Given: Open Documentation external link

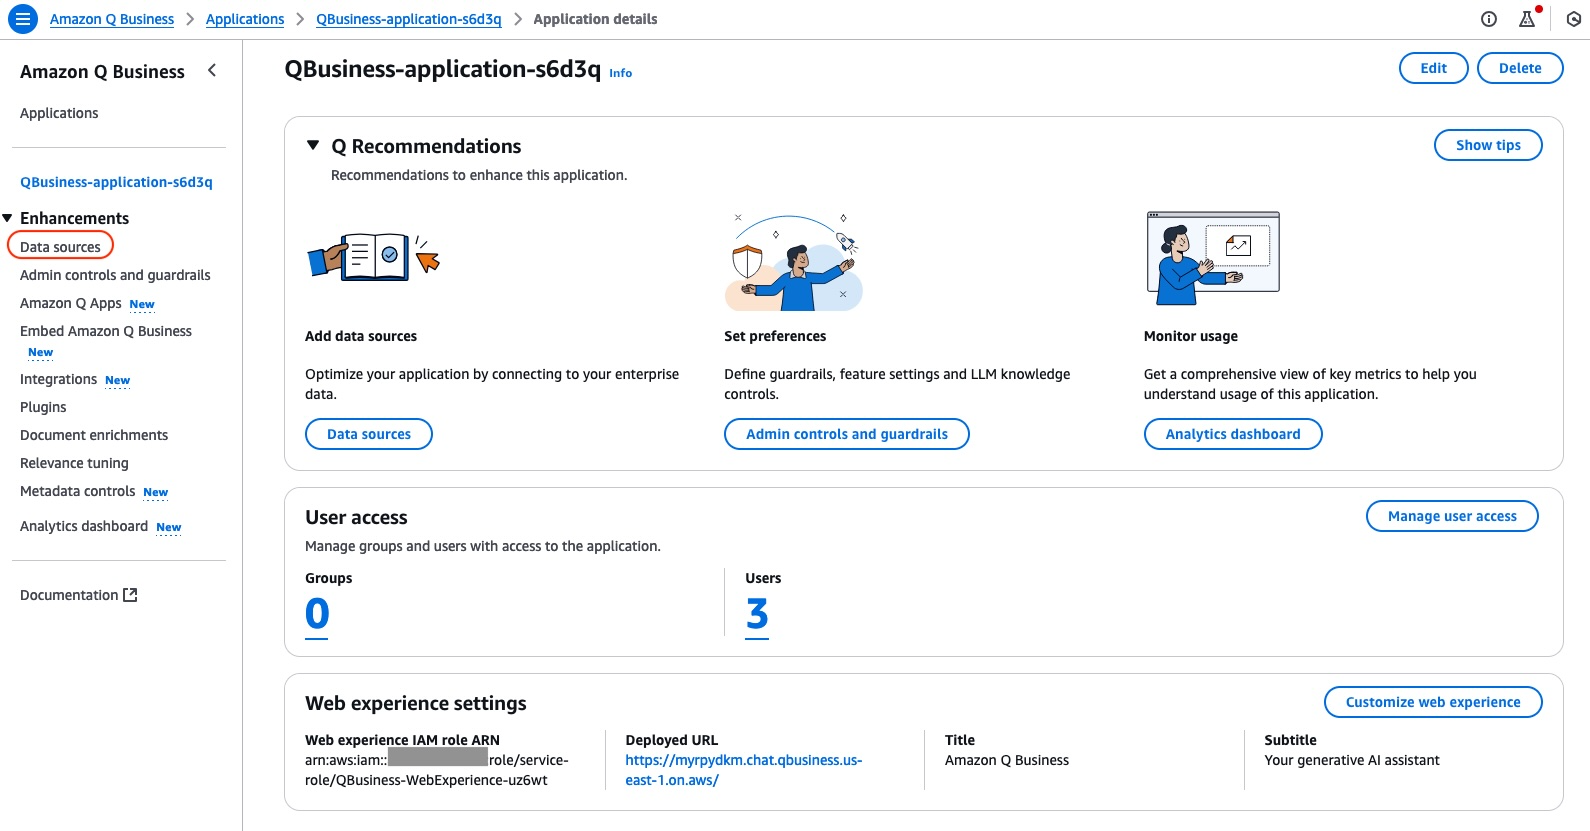Looking at the screenshot, I should pyautogui.click(x=79, y=595).
